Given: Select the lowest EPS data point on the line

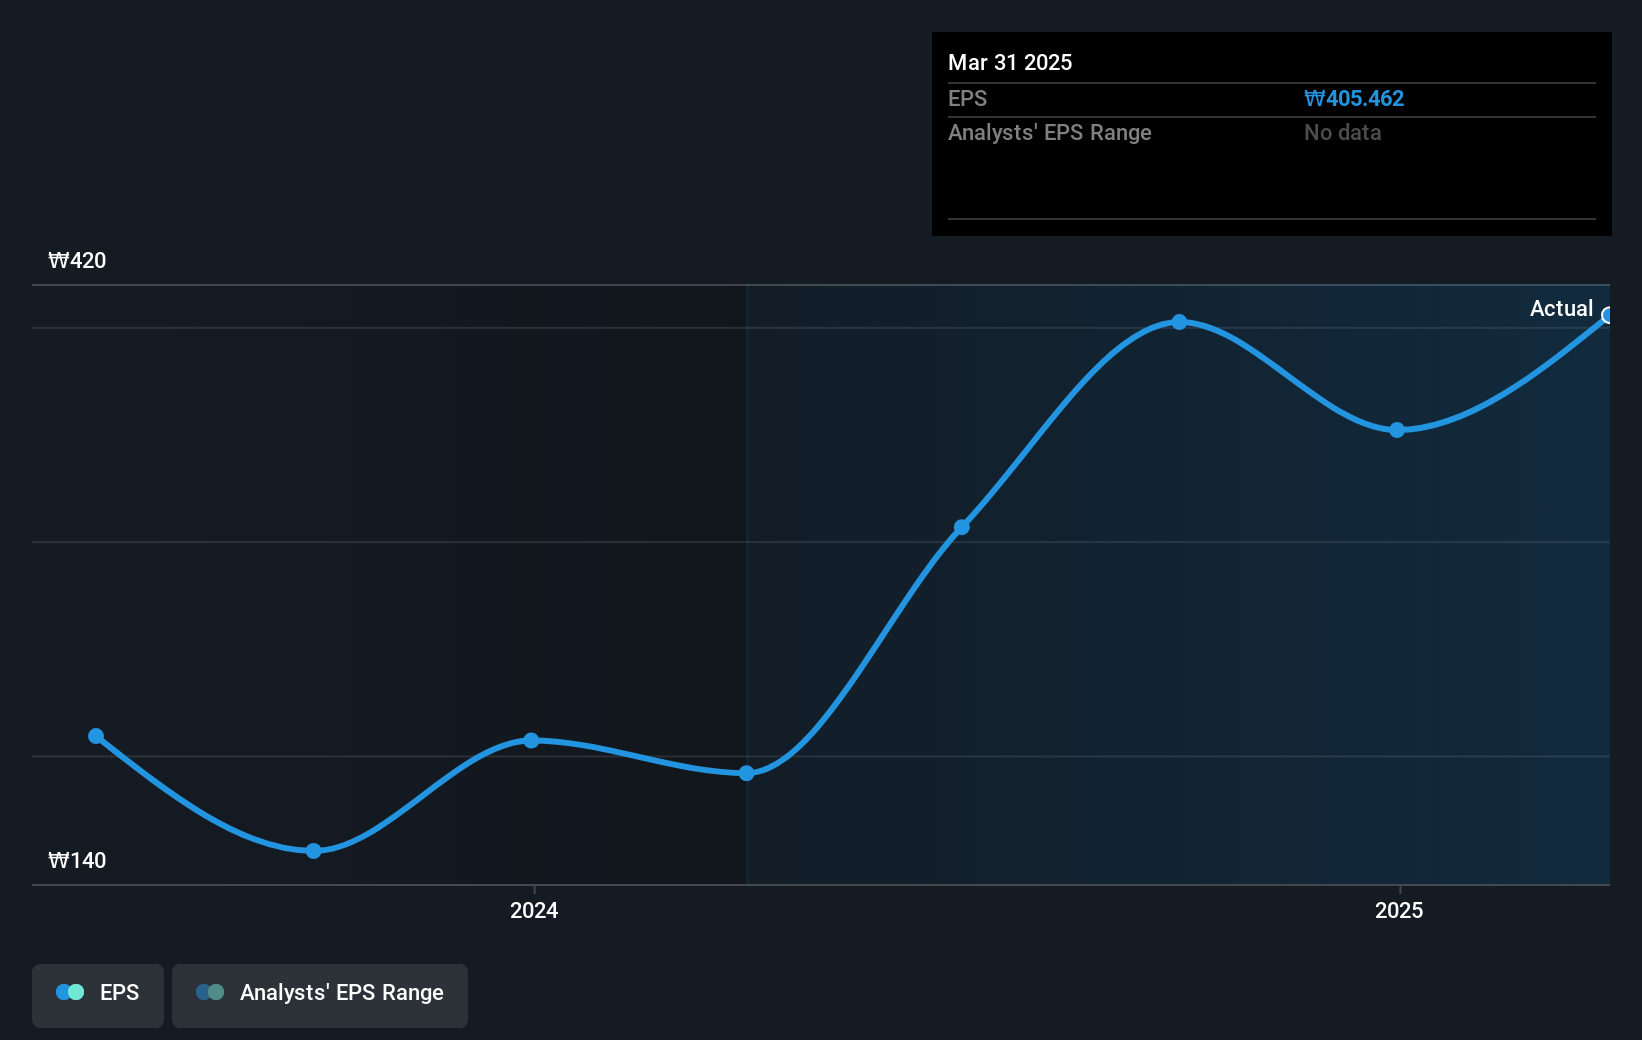Looking at the screenshot, I should coord(314,851).
